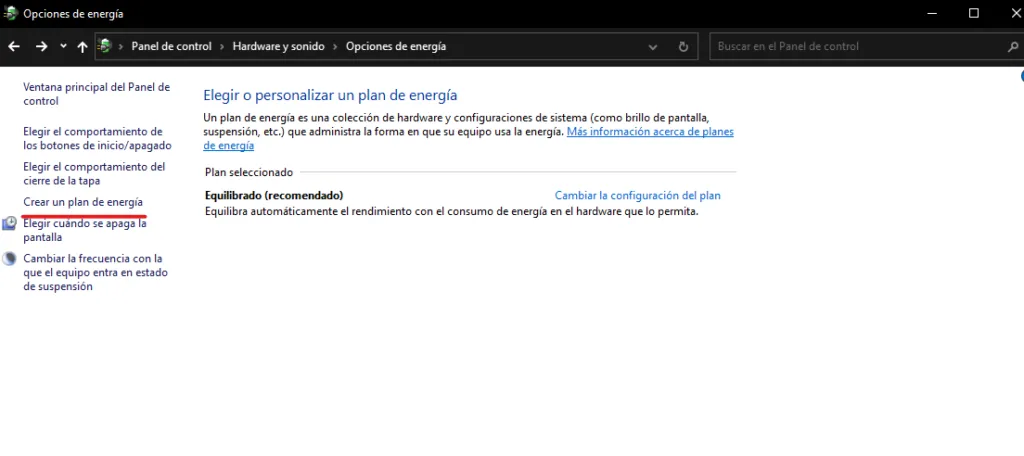Select Opciones de energía breadcrumb
Screen dimensions: 1024x456
point(396,46)
